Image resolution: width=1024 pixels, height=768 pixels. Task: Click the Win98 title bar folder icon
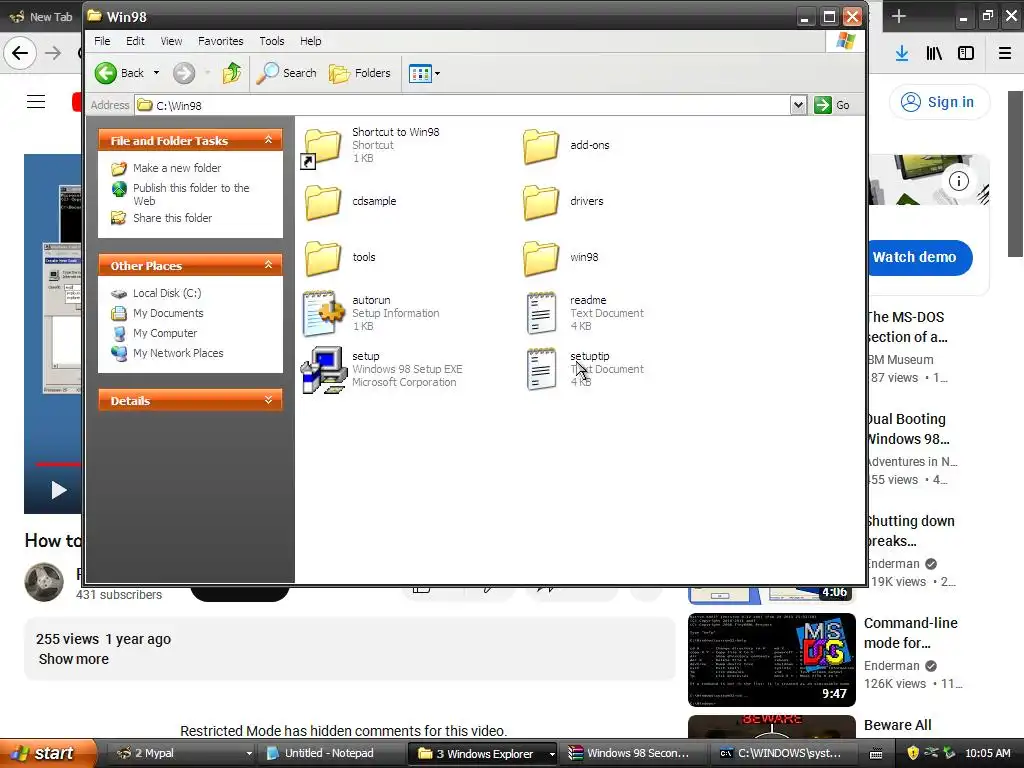tap(95, 16)
